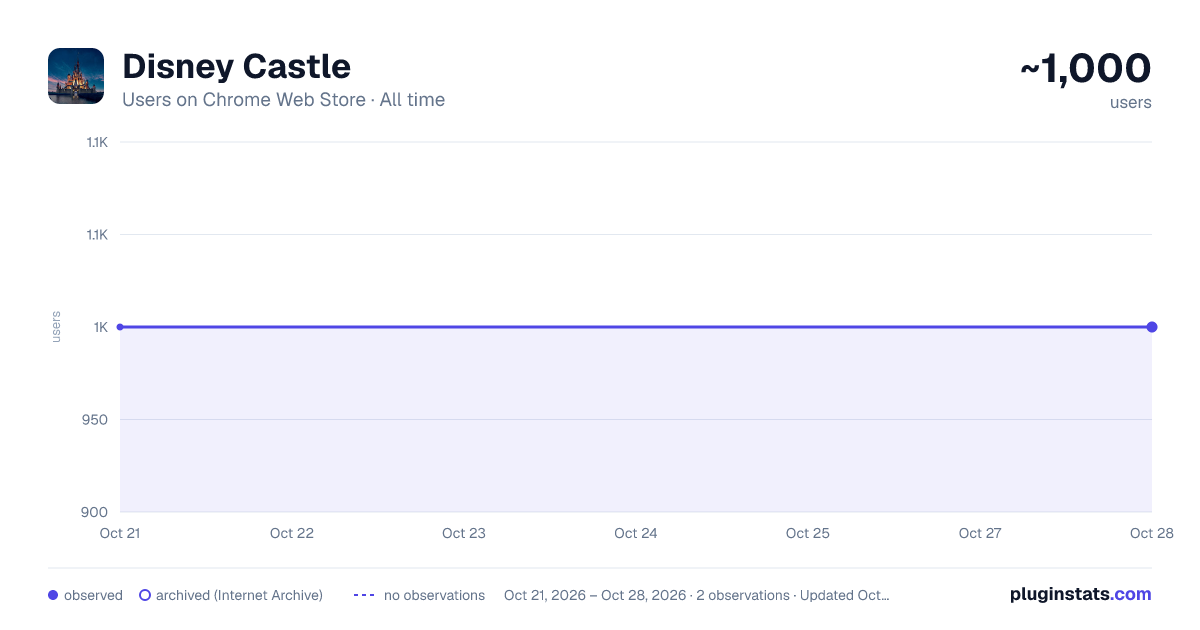This screenshot has width=1200, height=630.
Task: Click the date range and observations summary text
Action: click(697, 595)
